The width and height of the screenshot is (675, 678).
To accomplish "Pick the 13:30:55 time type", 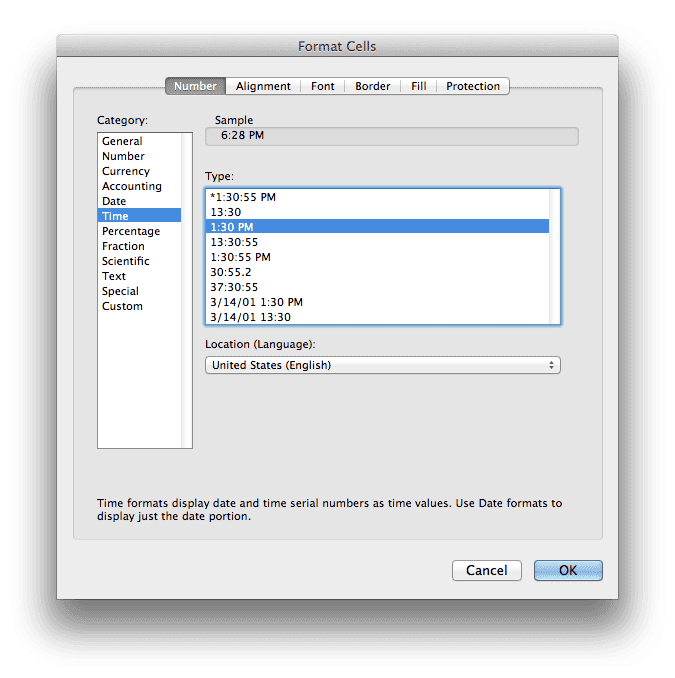I will click(x=377, y=242).
